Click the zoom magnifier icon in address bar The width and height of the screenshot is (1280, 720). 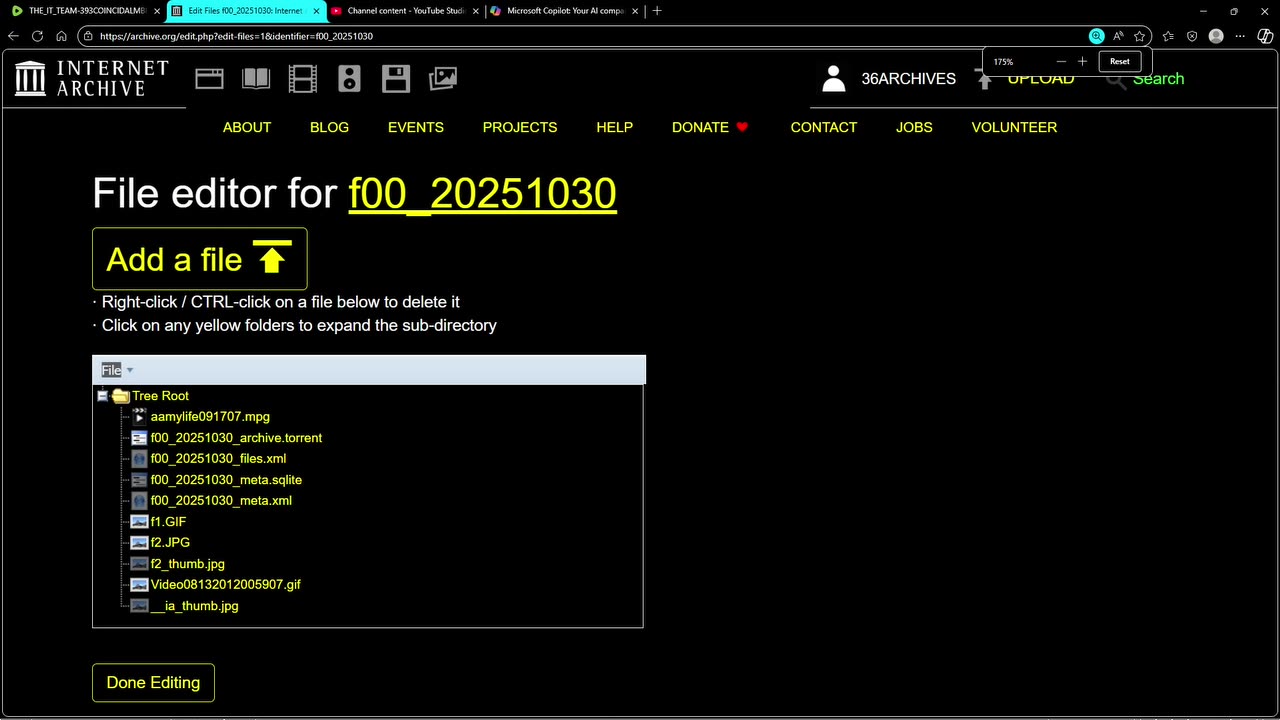click(1097, 36)
